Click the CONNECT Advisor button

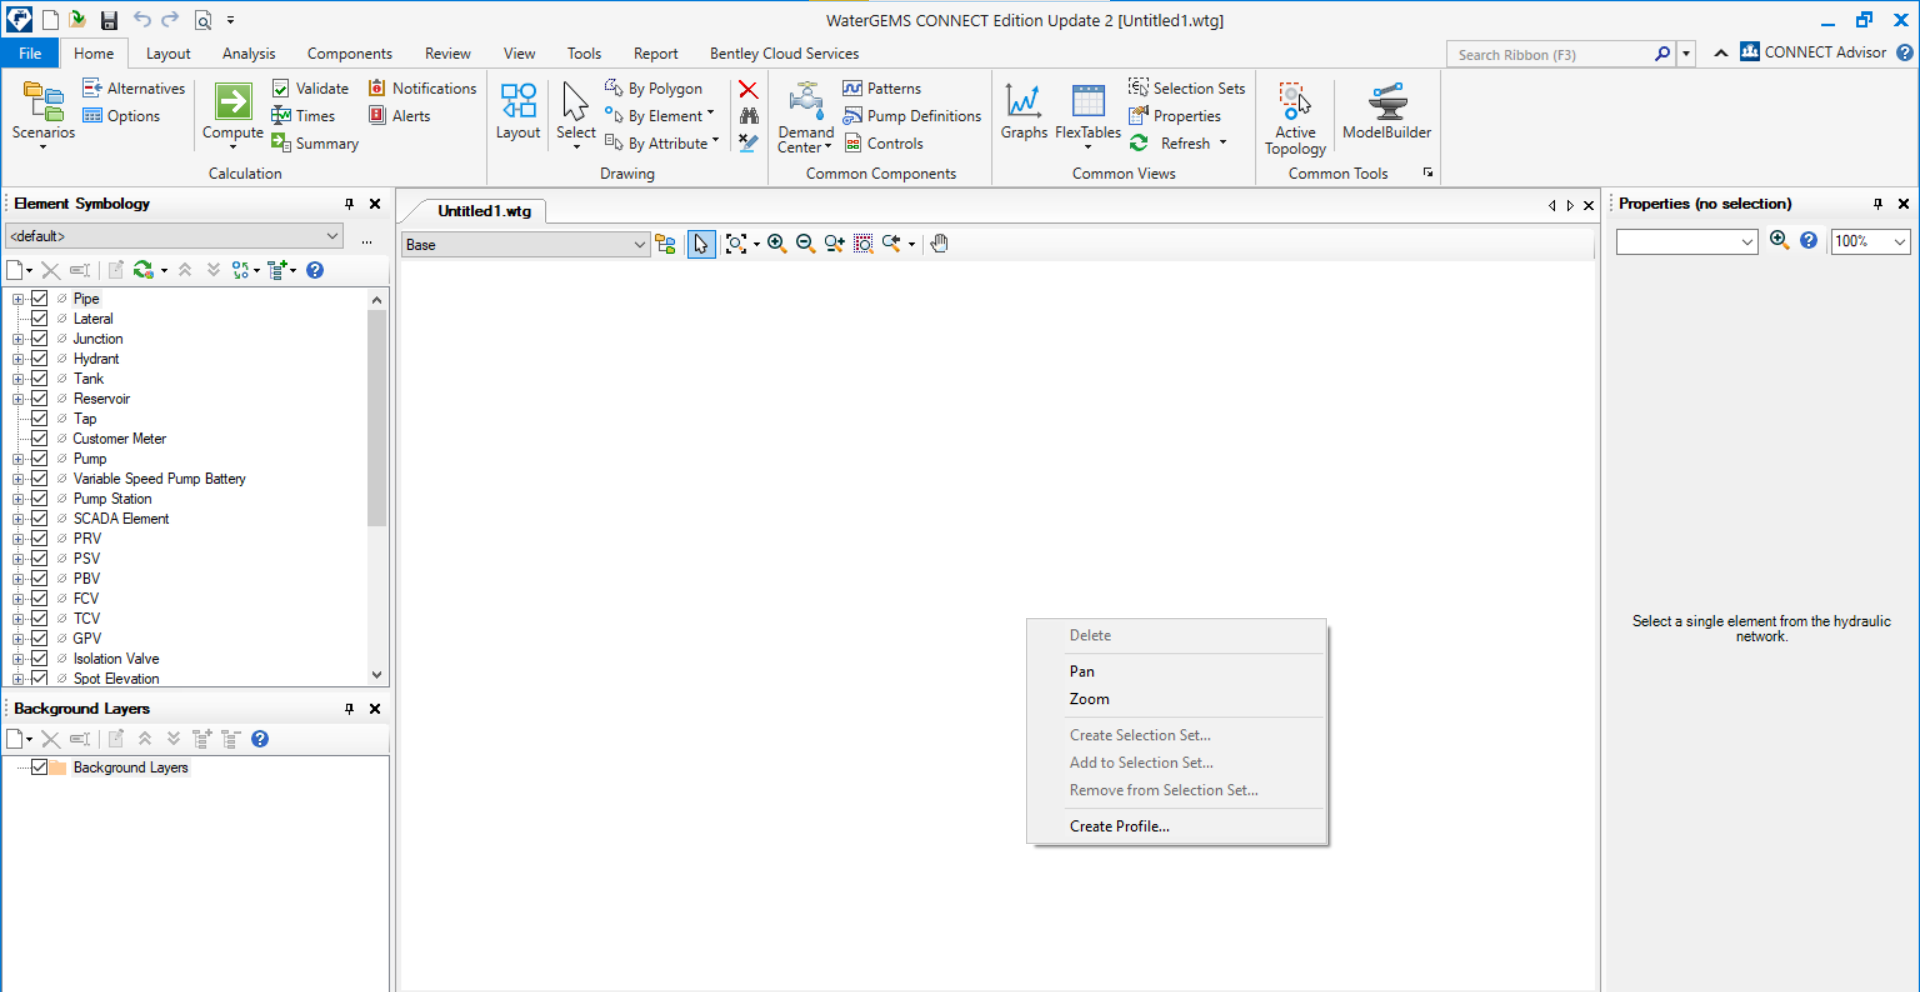pos(1813,53)
